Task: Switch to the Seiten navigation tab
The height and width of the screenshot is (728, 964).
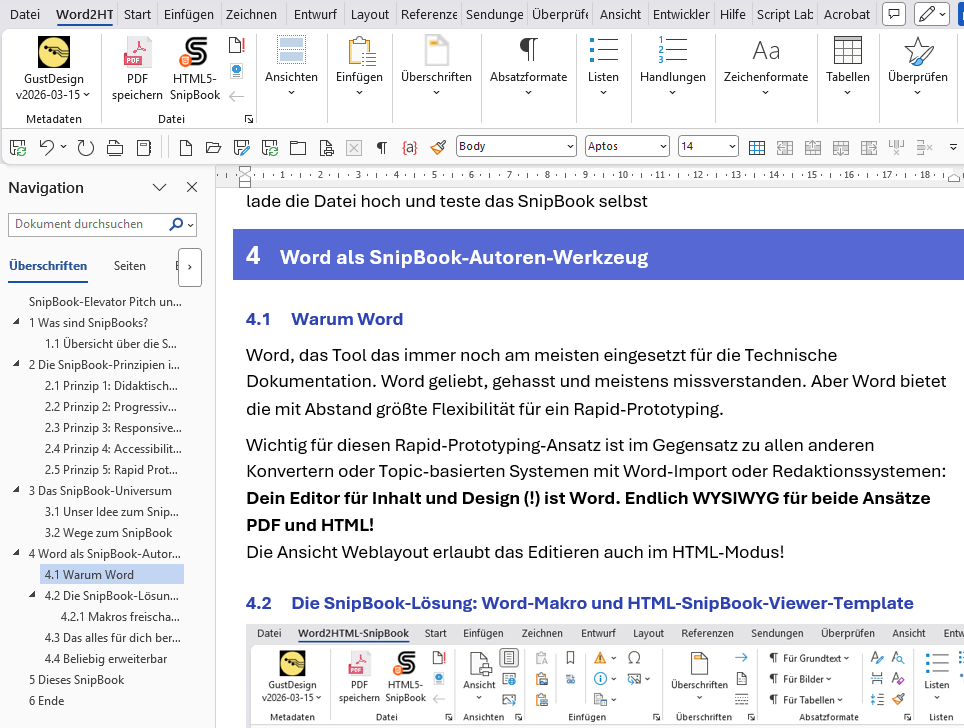Action: point(130,266)
